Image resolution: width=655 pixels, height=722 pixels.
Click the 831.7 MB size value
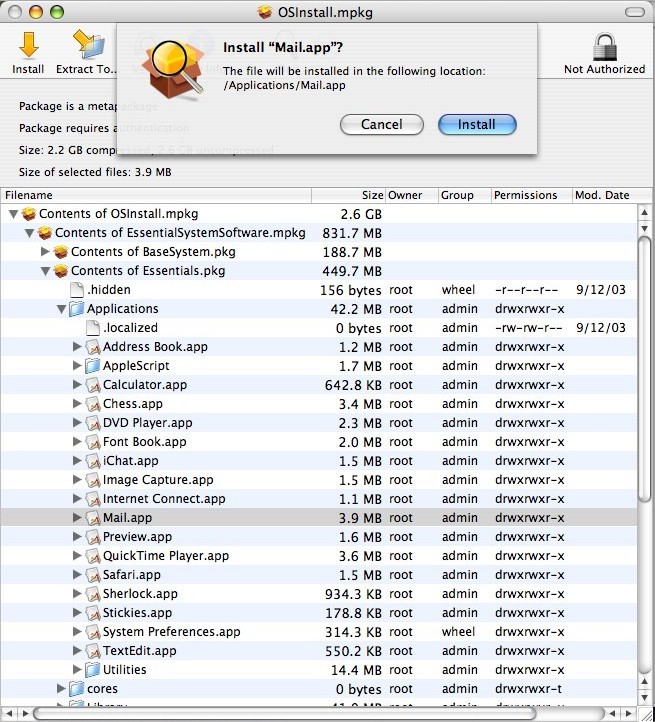(352, 233)
